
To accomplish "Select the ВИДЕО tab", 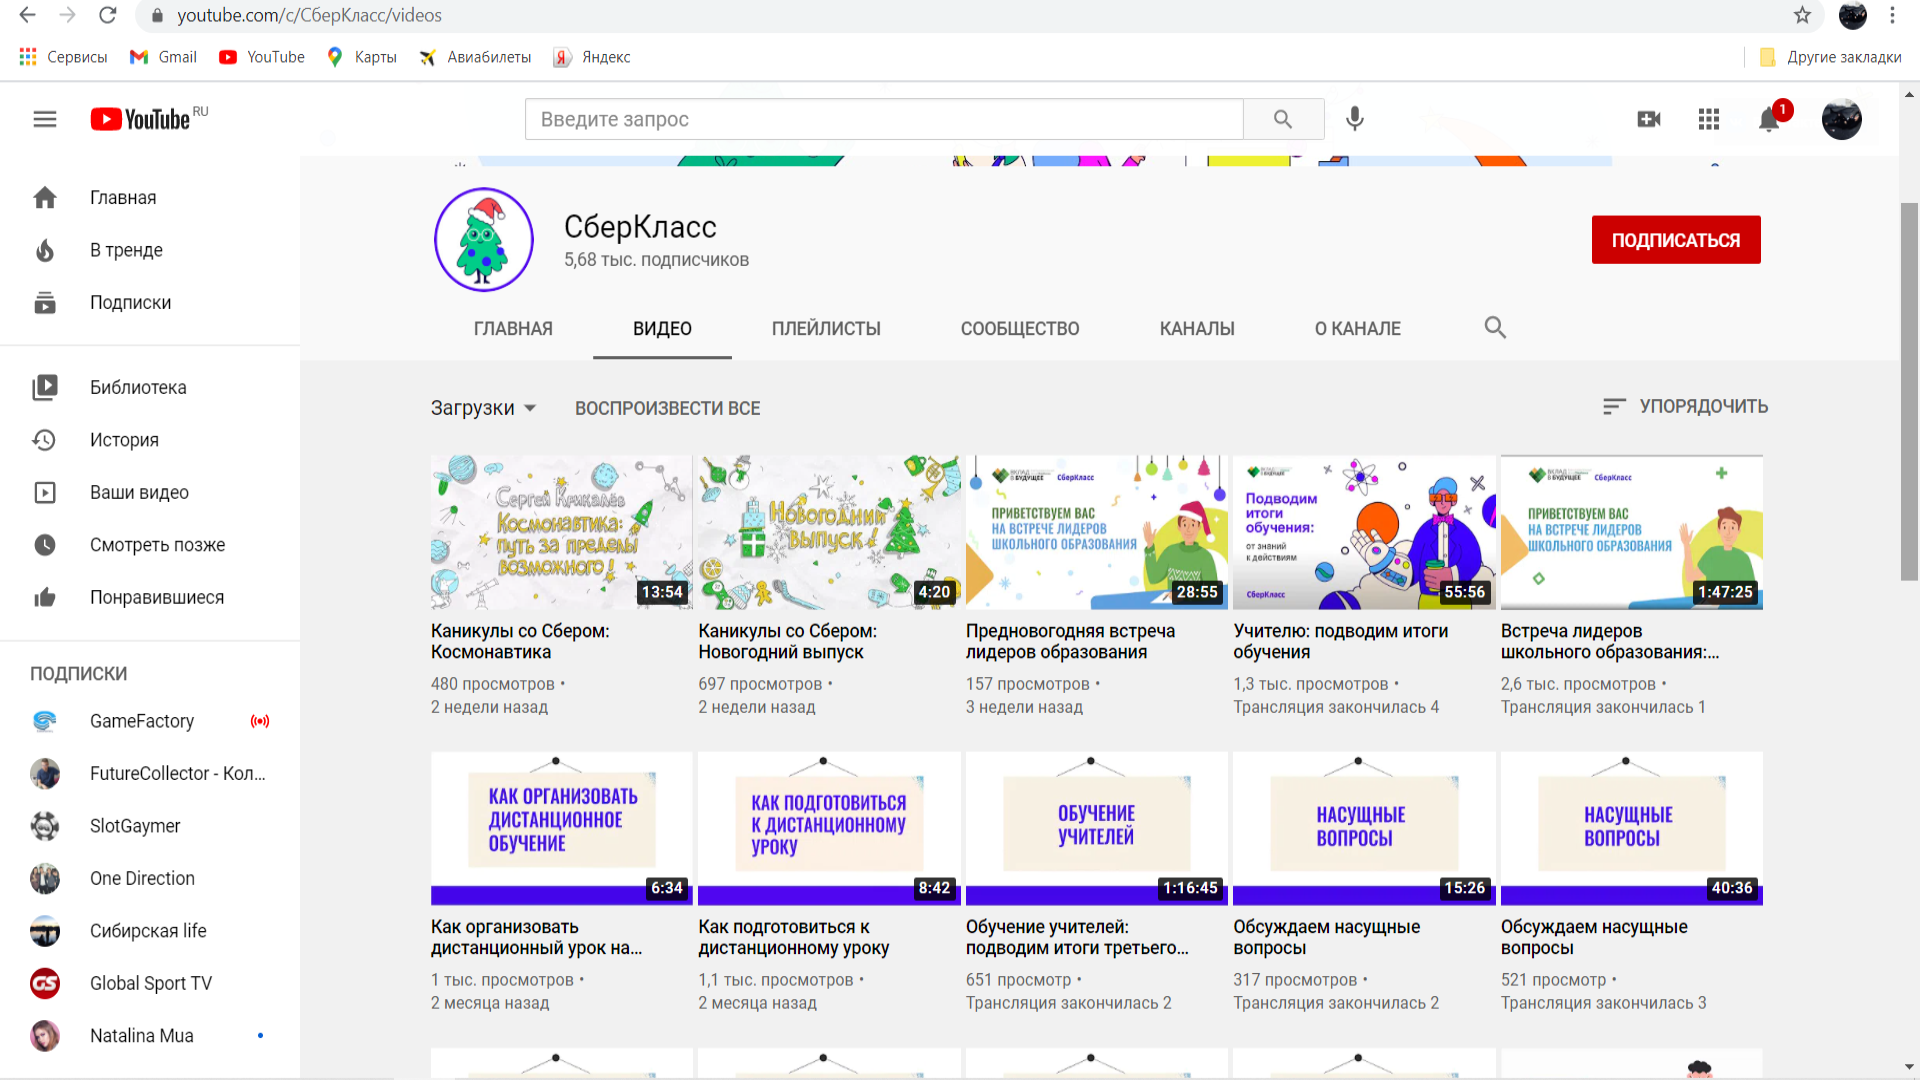I will click(x=662, y=329).
